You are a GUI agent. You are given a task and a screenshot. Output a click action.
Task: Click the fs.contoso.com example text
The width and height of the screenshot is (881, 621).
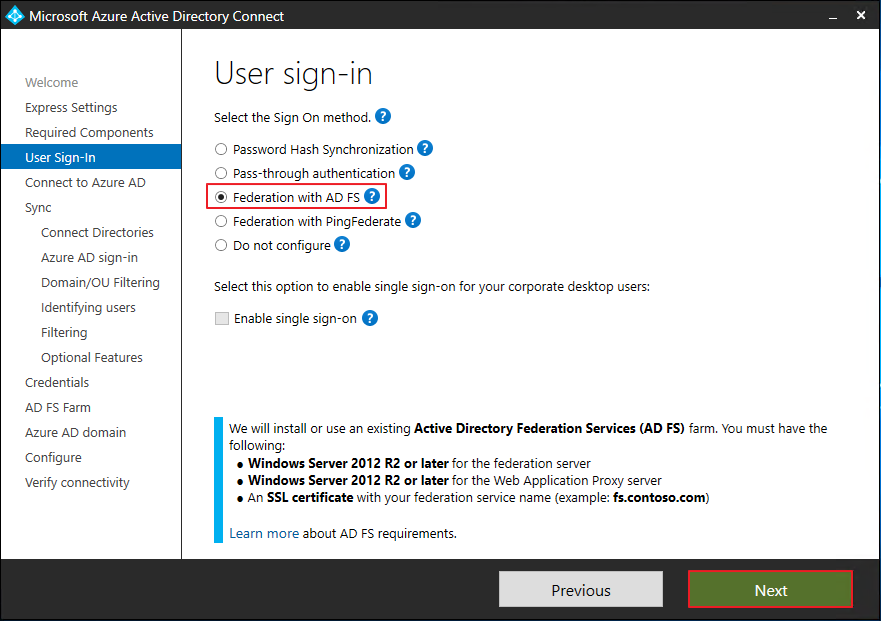(x=659, y=498)
